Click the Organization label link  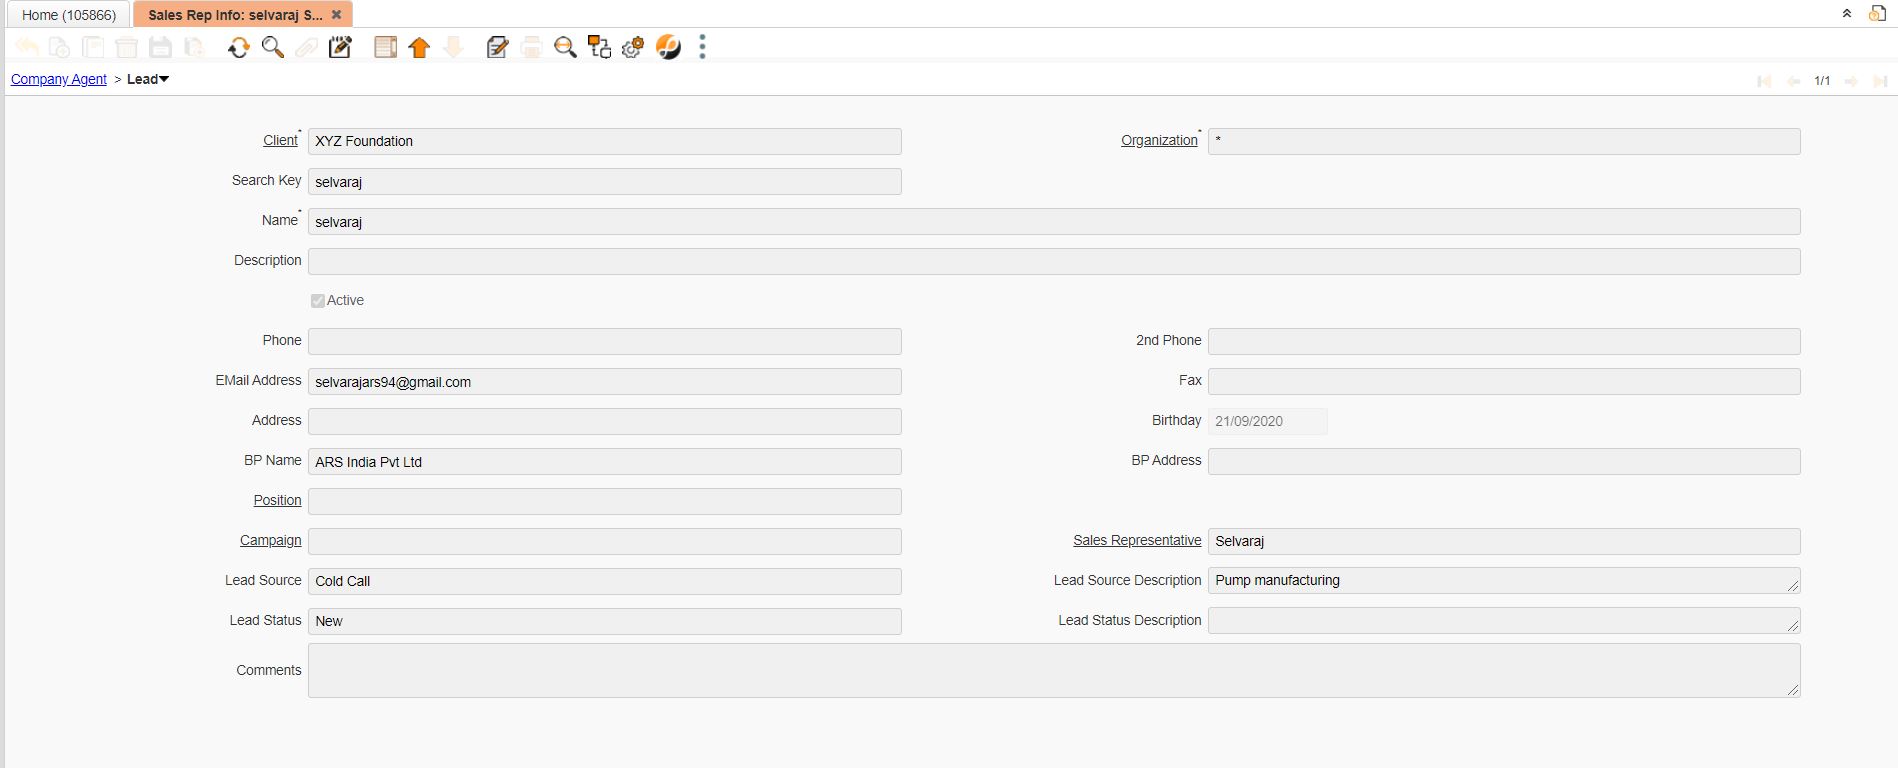pyautogui.click(x=1159, y=140)
